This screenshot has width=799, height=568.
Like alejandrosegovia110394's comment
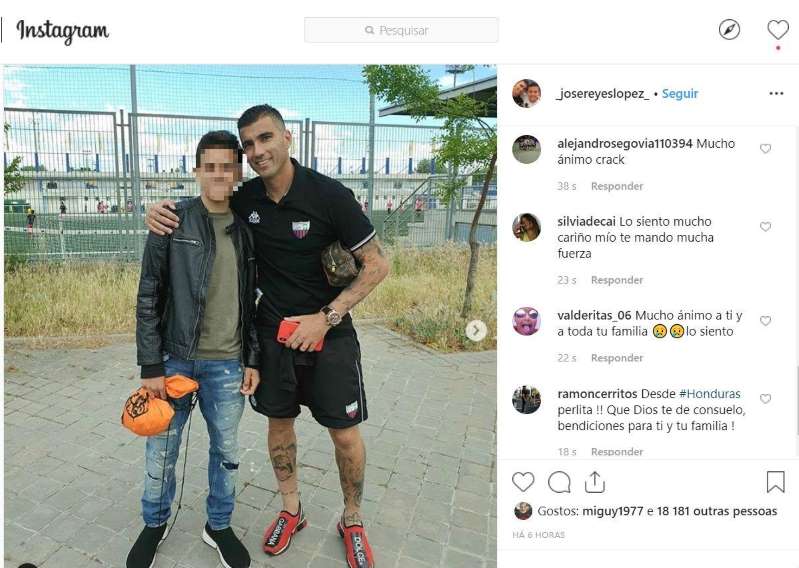point(765,149)
